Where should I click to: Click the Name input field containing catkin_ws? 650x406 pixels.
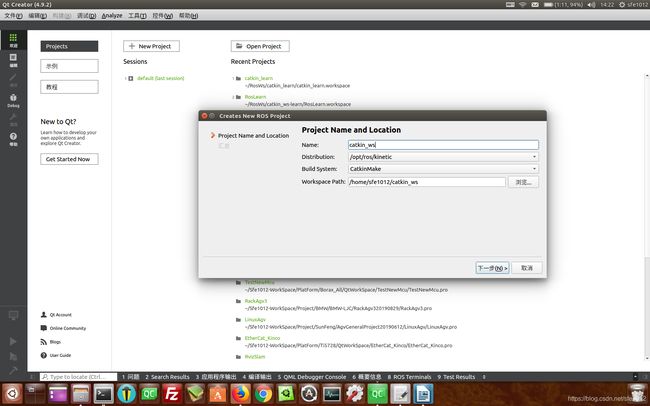443,145
